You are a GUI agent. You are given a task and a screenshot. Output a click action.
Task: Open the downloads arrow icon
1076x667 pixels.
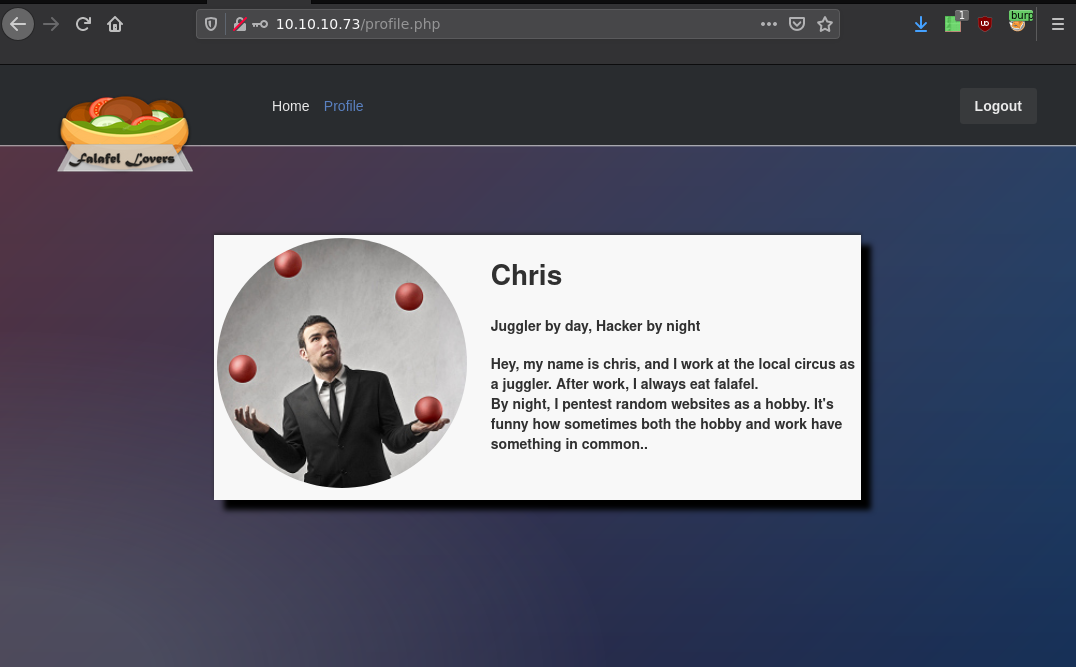[921, 25]
